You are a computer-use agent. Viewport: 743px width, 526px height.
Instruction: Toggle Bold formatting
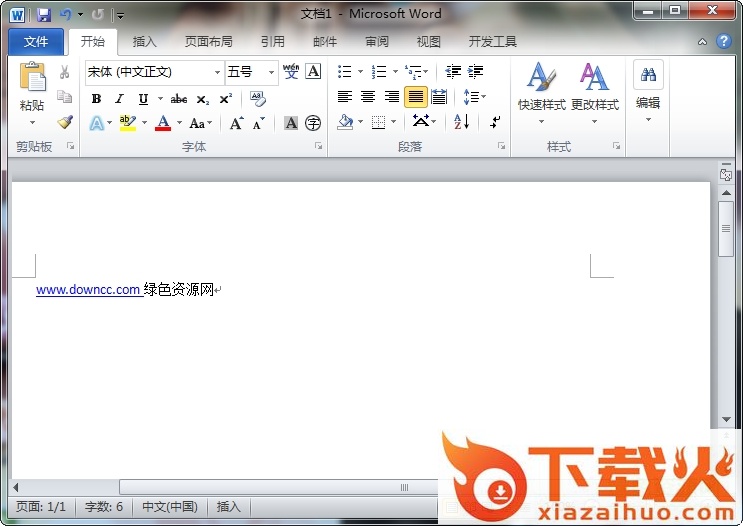(x=96, y=98)
